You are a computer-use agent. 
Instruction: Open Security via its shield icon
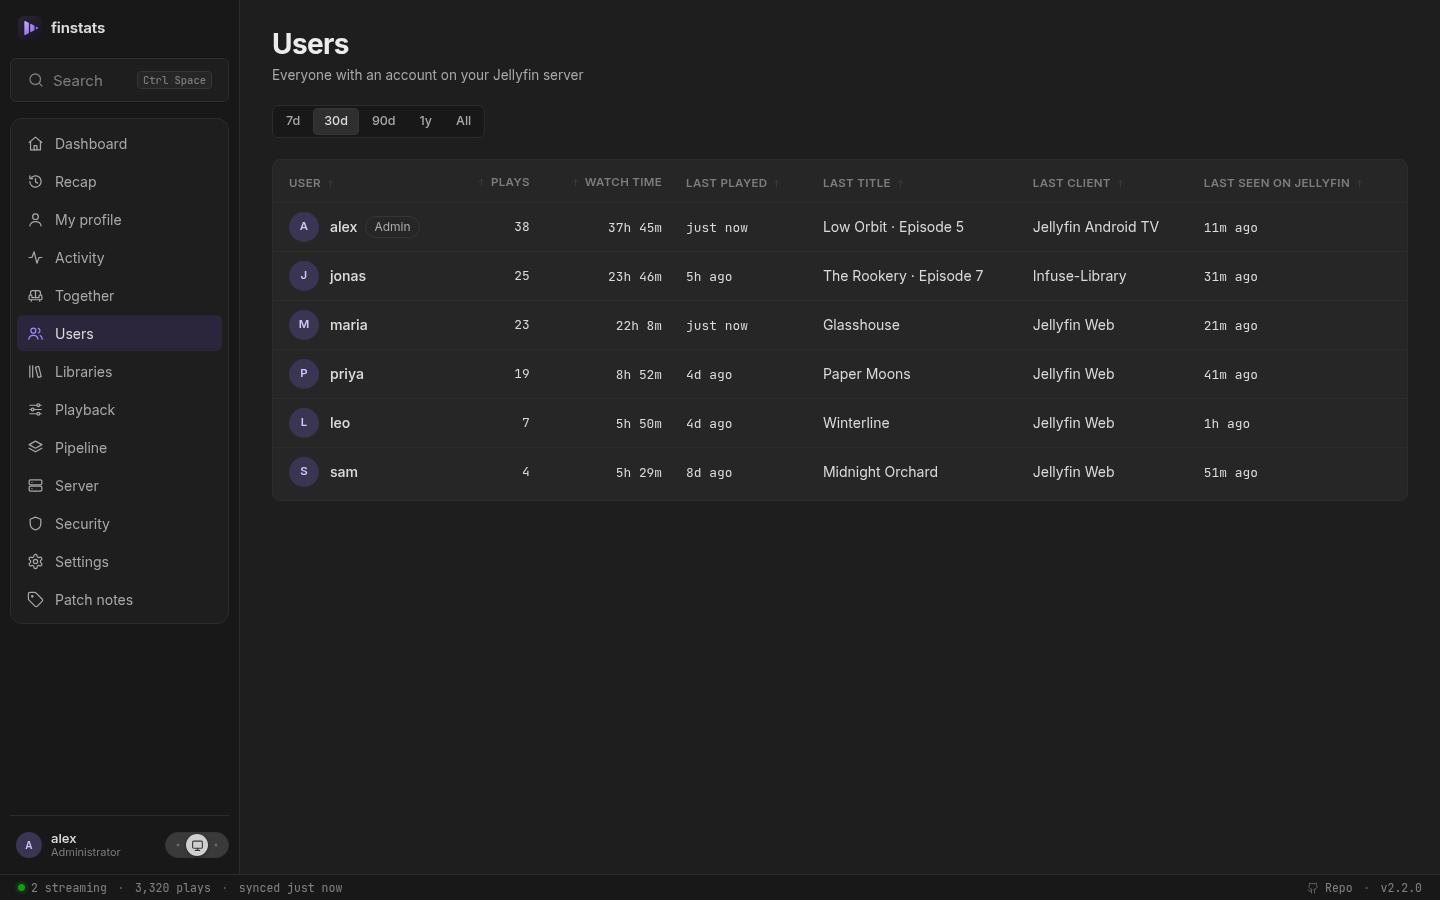click(x=36, y=524)
